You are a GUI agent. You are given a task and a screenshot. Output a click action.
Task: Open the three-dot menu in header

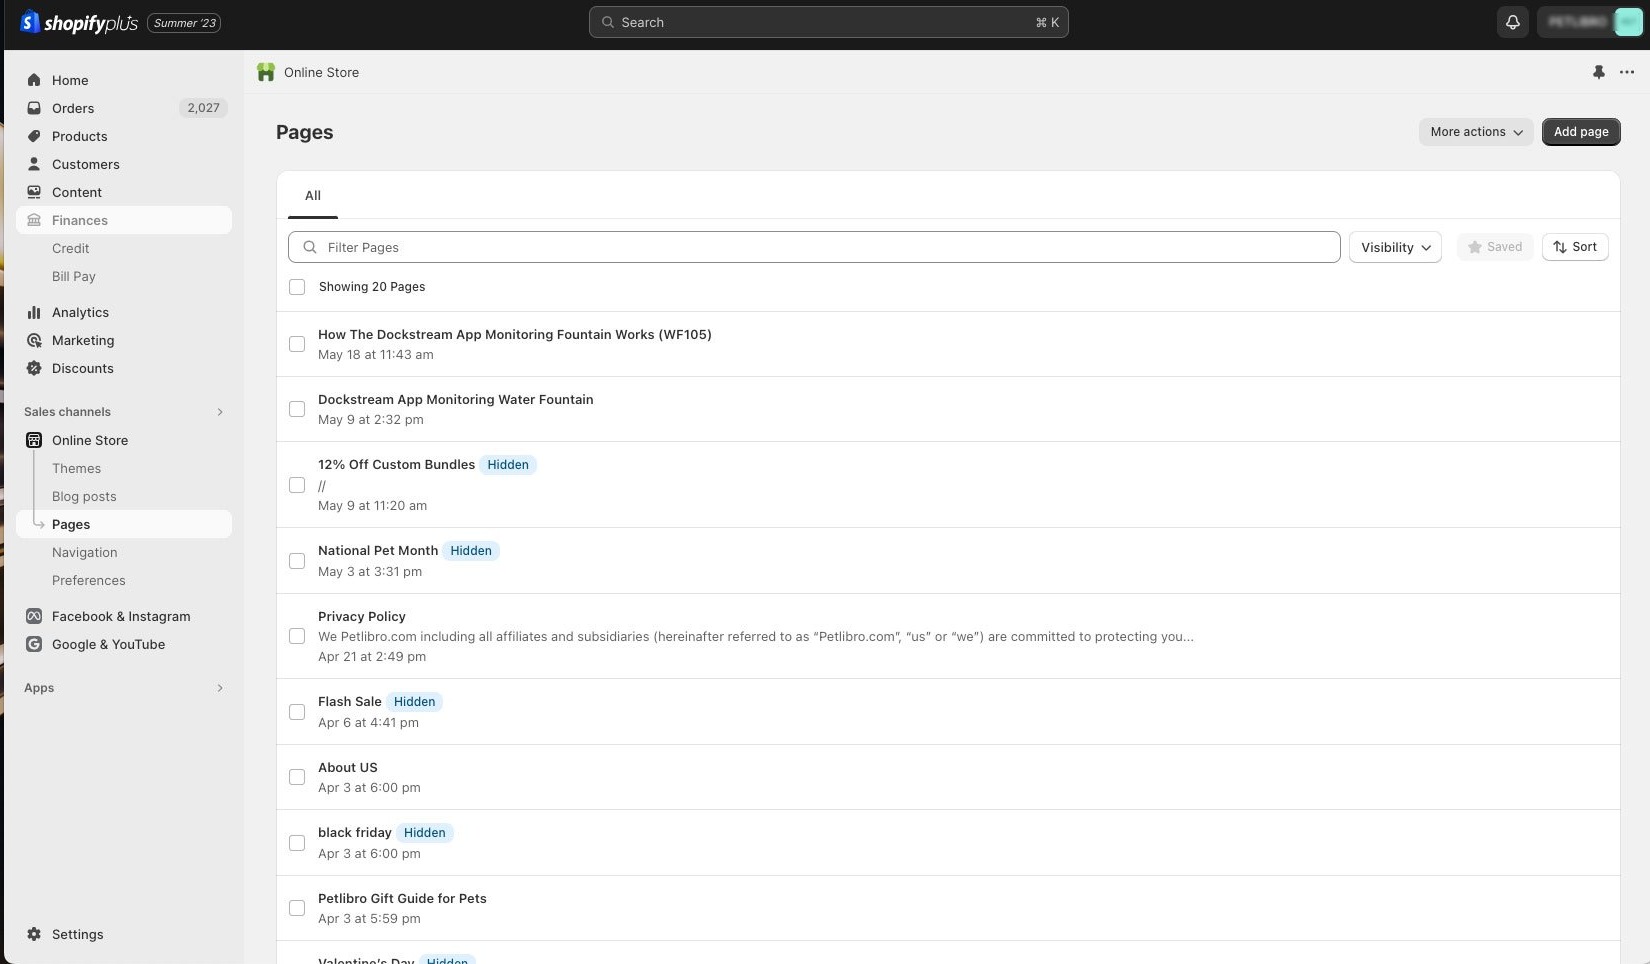[1627, 72]
